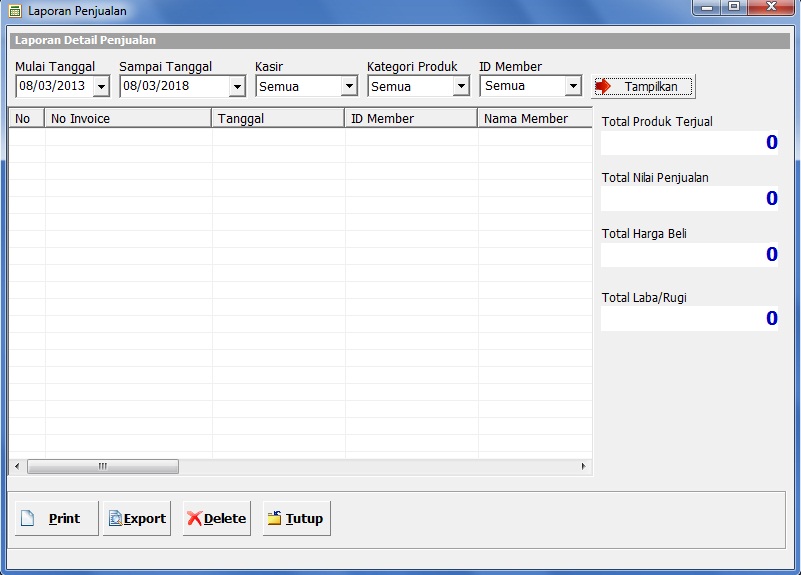The height and width of the screenshot is (575, 801).
Task: Click the Laporan Penjualan title bar icon
Action: coord(14,11)
